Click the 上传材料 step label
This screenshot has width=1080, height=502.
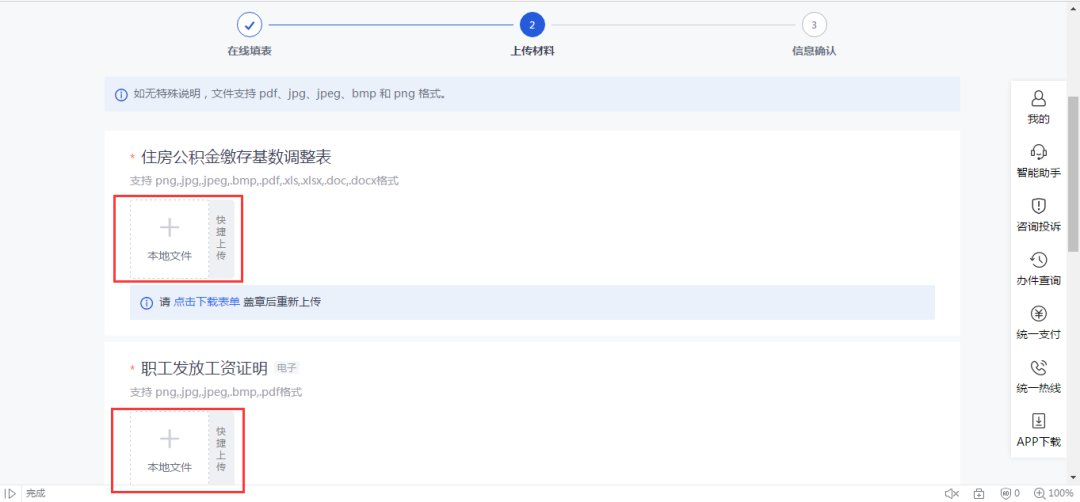point(532,51)
